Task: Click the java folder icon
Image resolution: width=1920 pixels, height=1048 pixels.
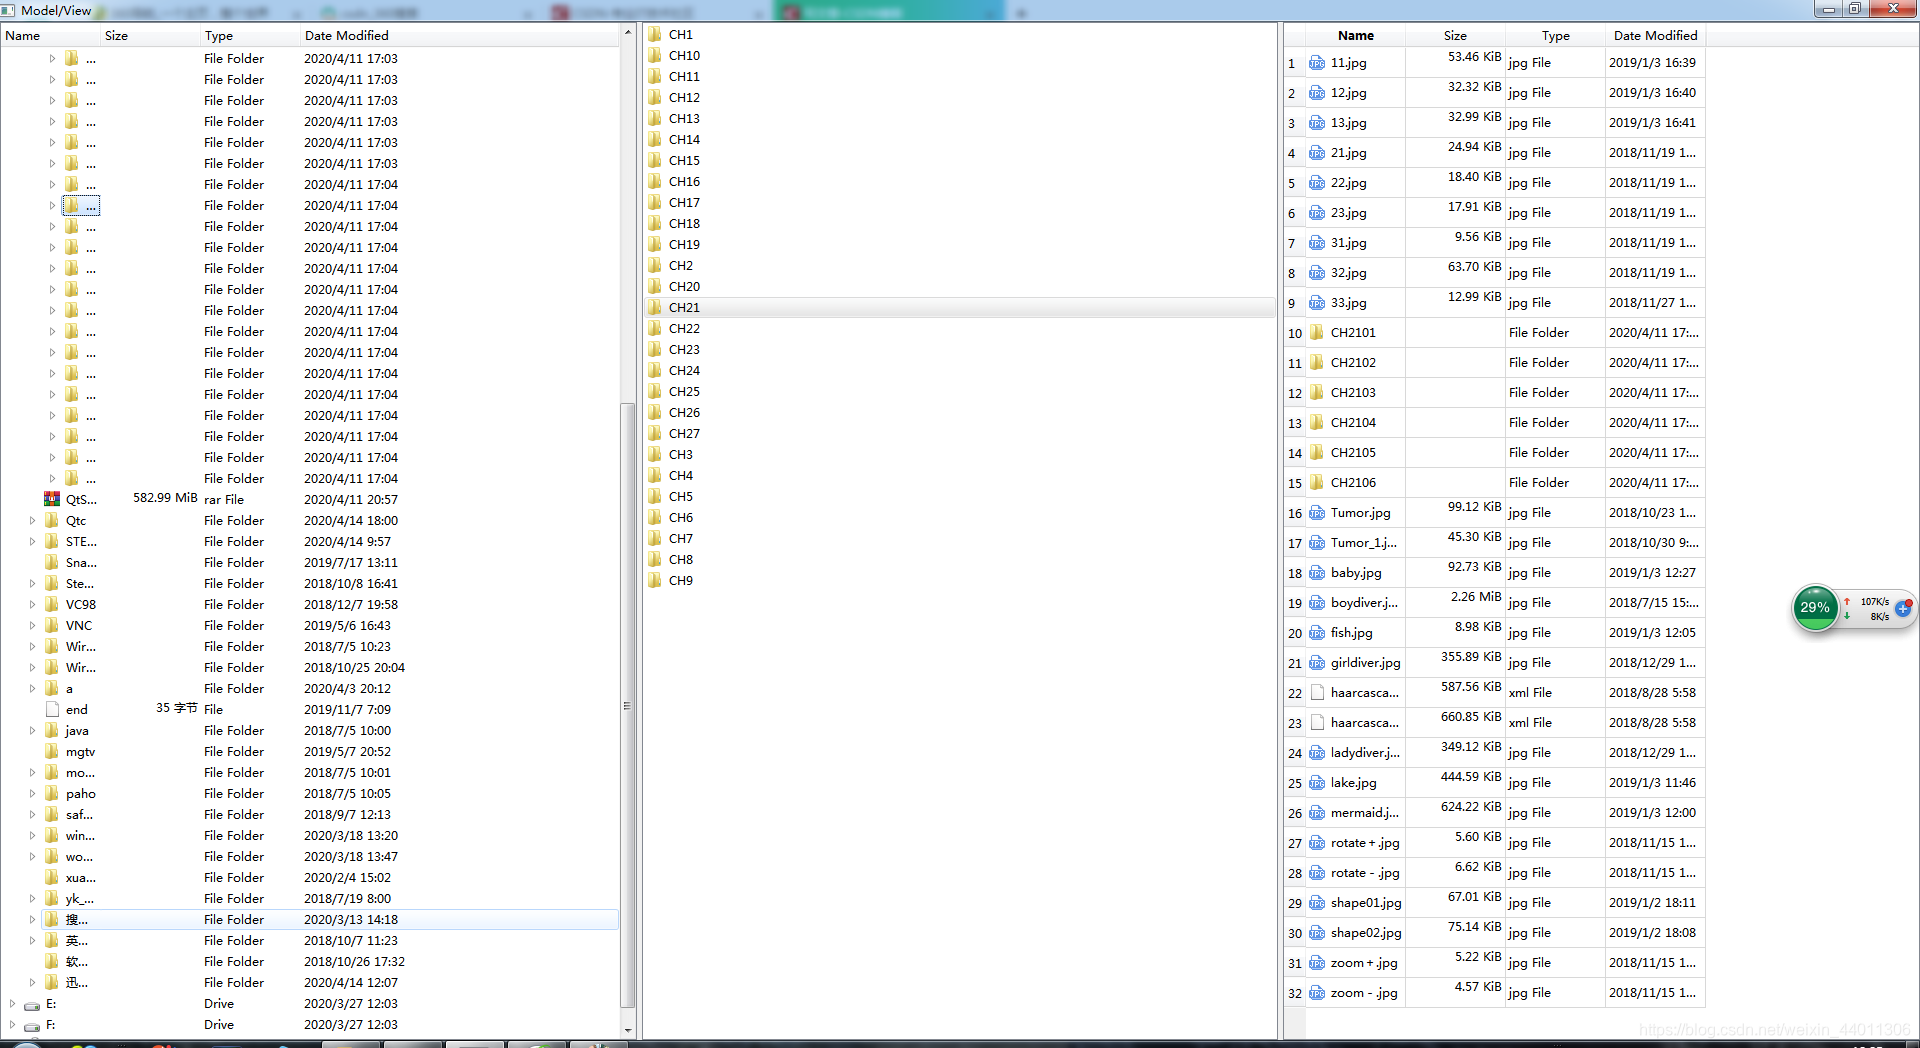Action: point(52,730)
